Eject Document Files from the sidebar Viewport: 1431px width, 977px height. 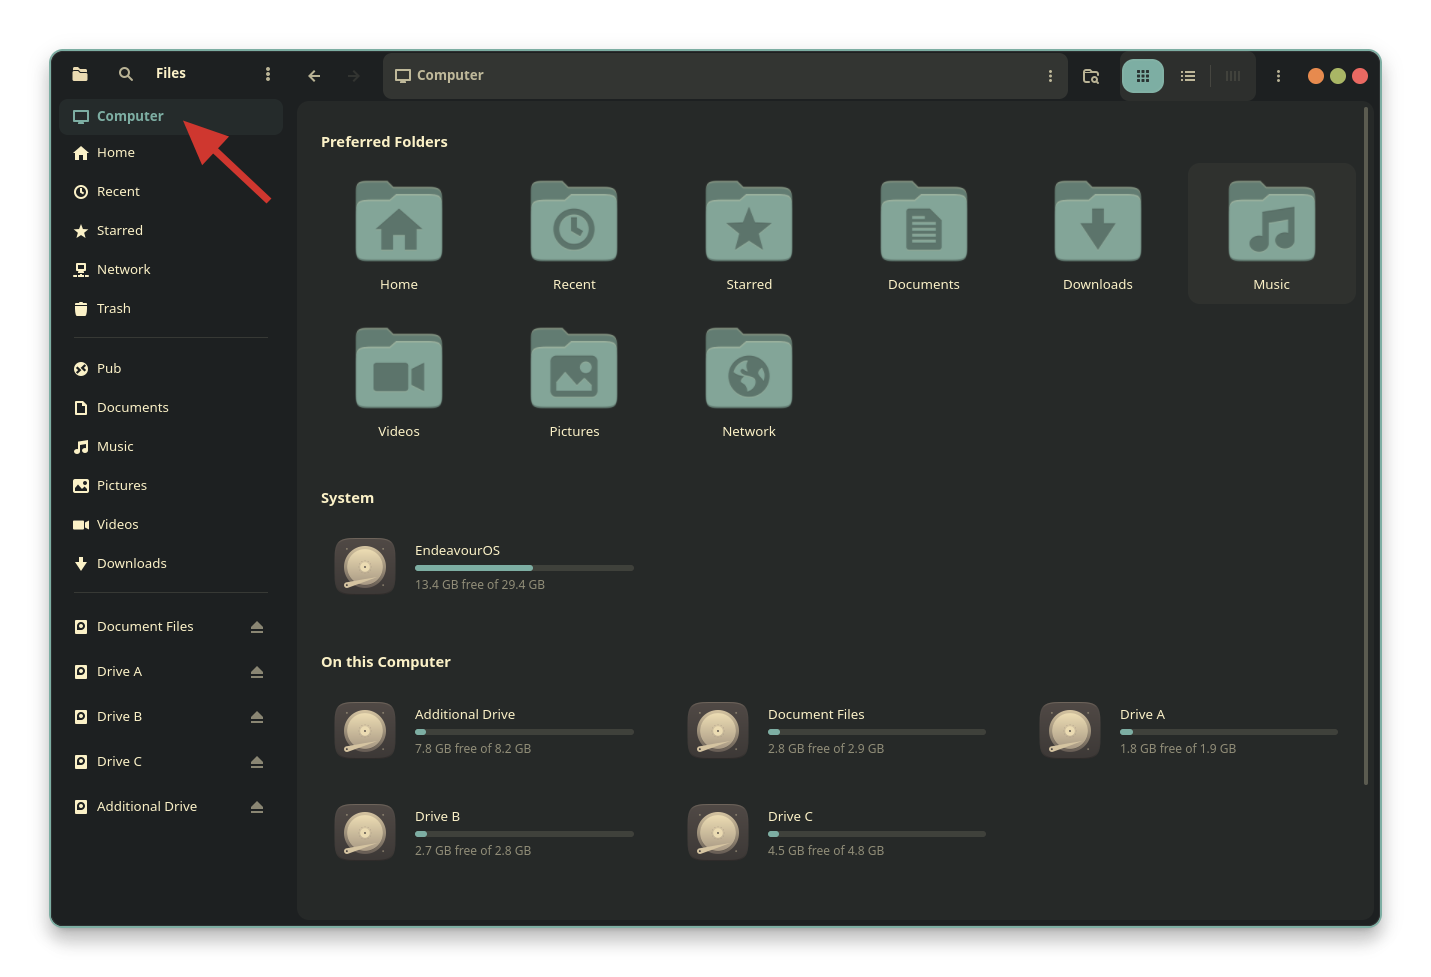tap(257, 627)
